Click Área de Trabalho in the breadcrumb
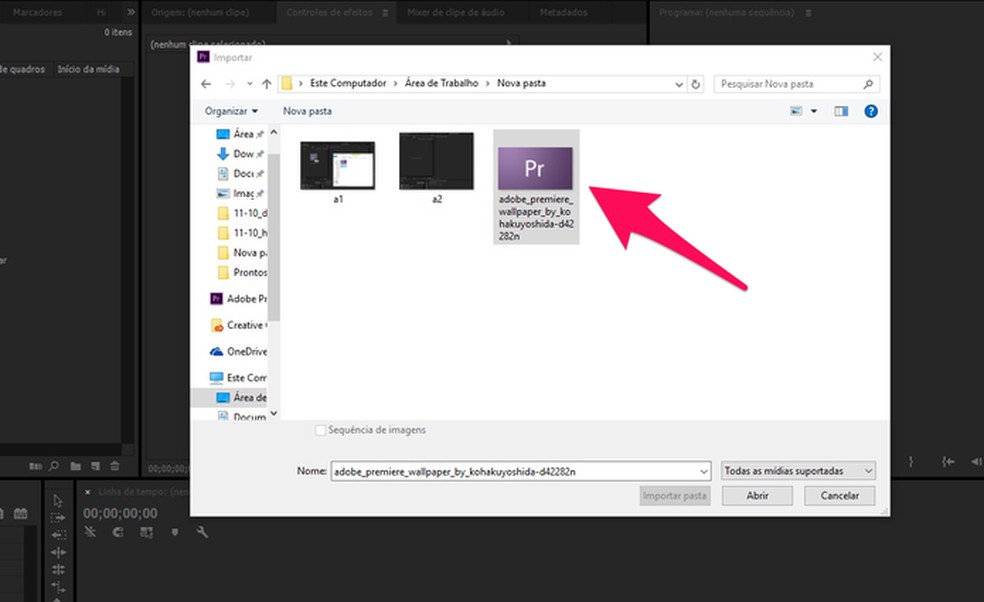Screen dimensions: 984x602 coord(441,83)
